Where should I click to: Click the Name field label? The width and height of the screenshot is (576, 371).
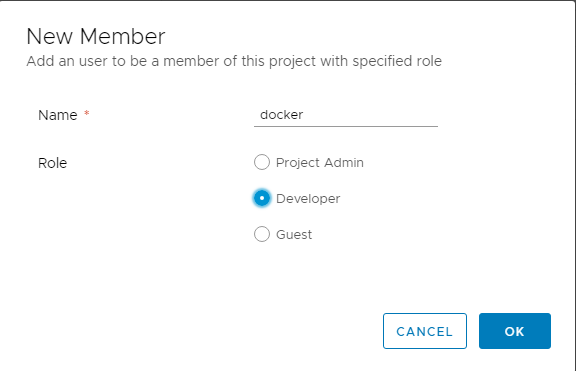(58, 115)
